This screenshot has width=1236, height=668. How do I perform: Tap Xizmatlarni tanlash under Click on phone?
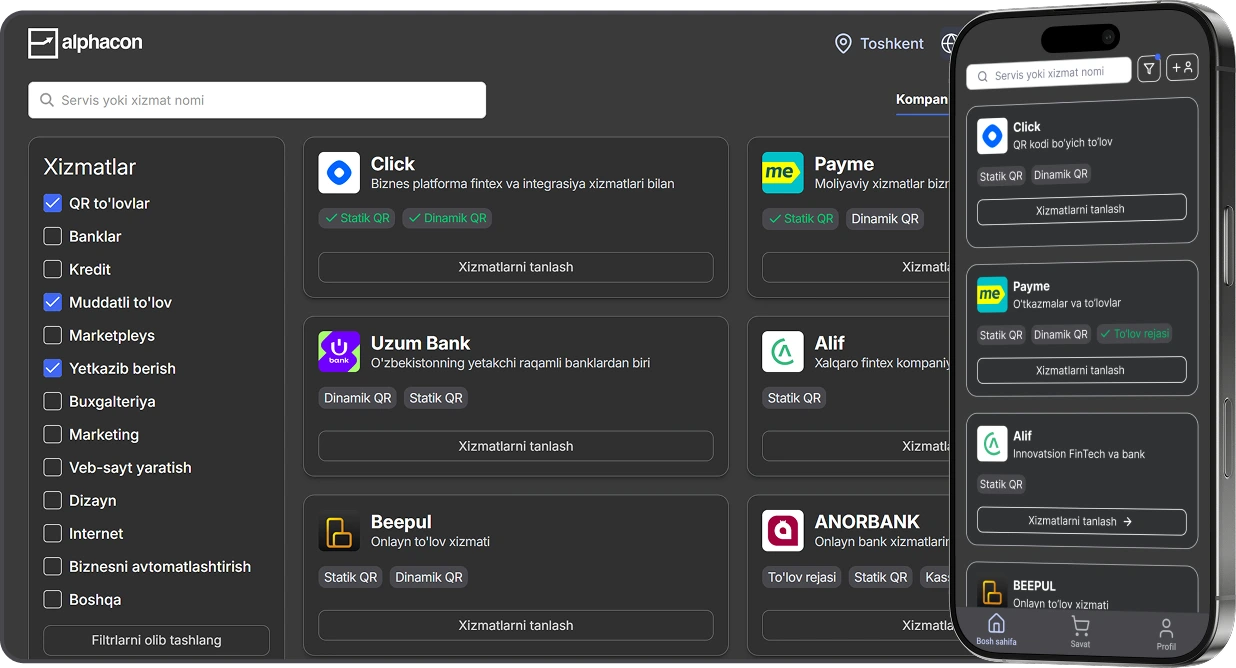[1081, 209]
